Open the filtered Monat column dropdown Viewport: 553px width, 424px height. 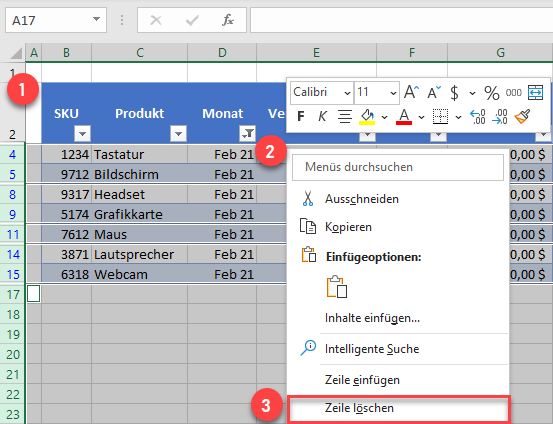tap(247, 134)
